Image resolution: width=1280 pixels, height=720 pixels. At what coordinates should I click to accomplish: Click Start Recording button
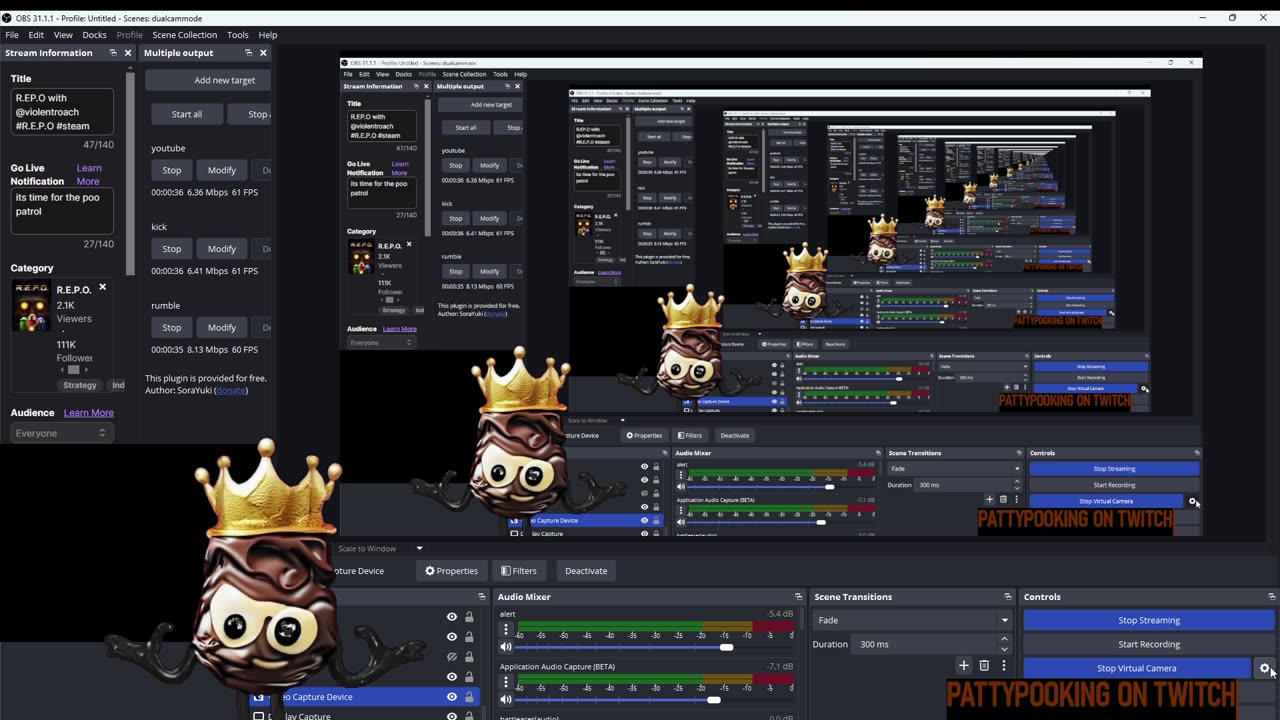coord(1149,644)
